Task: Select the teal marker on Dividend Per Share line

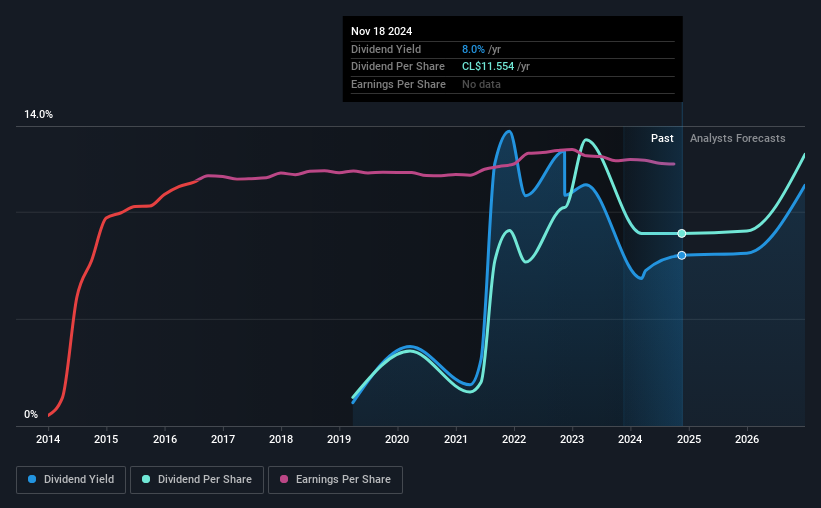Action: [x=682, y=234]
